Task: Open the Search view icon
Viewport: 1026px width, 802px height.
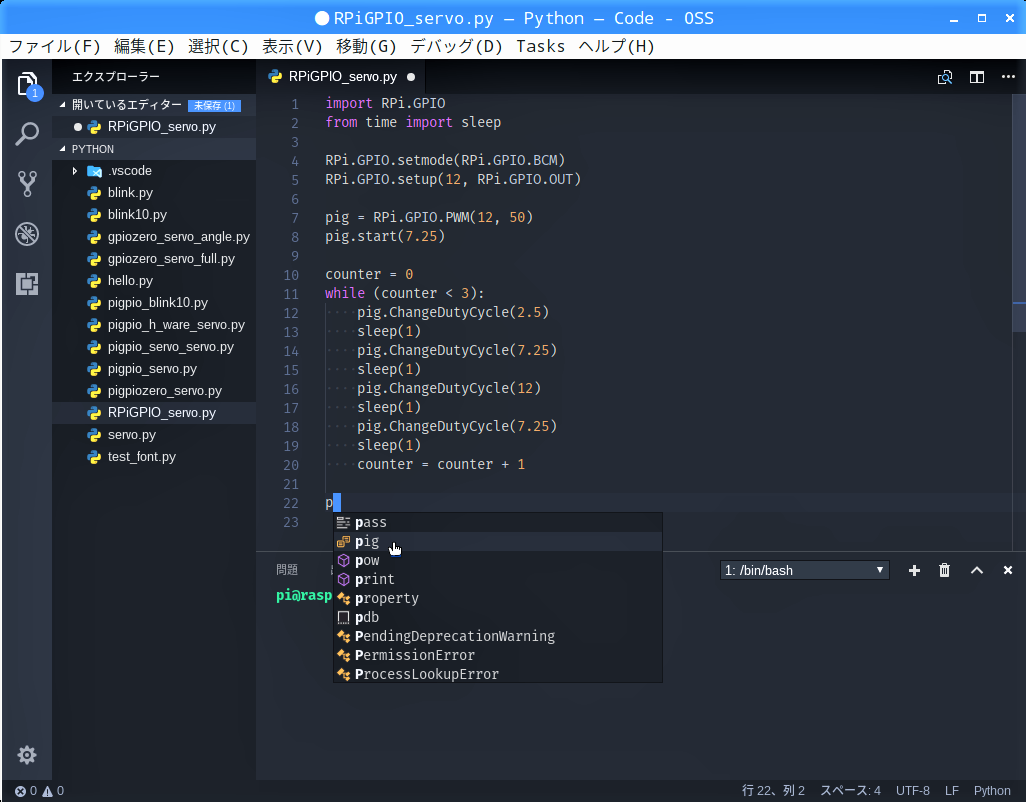Action: [x=27, y=134]
